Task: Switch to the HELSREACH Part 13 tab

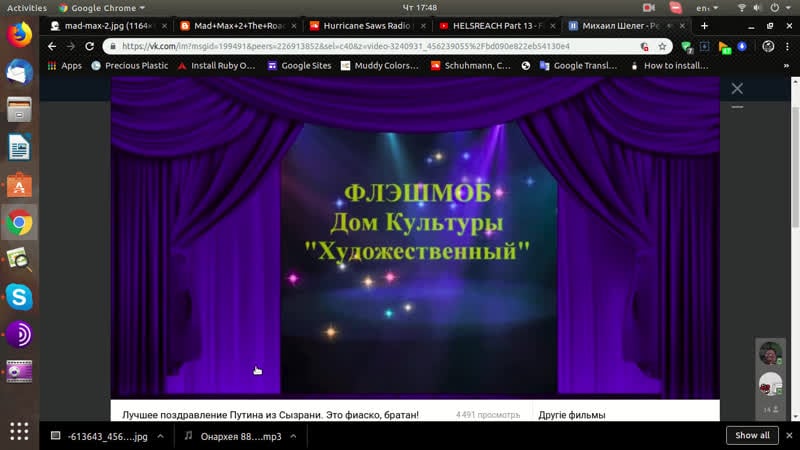Action: pyautogui.click(x=497, y=26)
